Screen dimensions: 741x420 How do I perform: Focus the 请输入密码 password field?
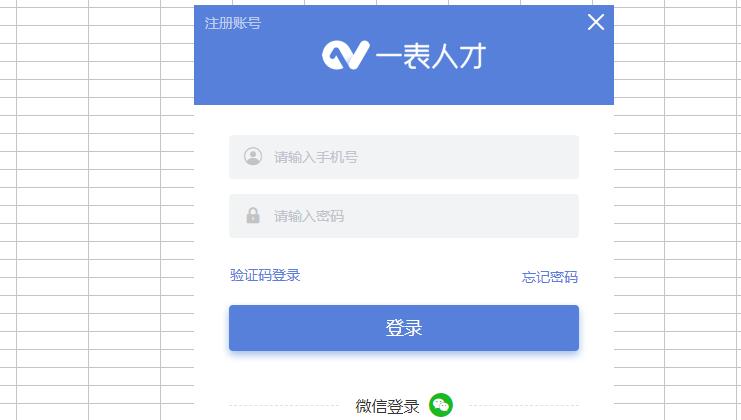pos(404,216)
